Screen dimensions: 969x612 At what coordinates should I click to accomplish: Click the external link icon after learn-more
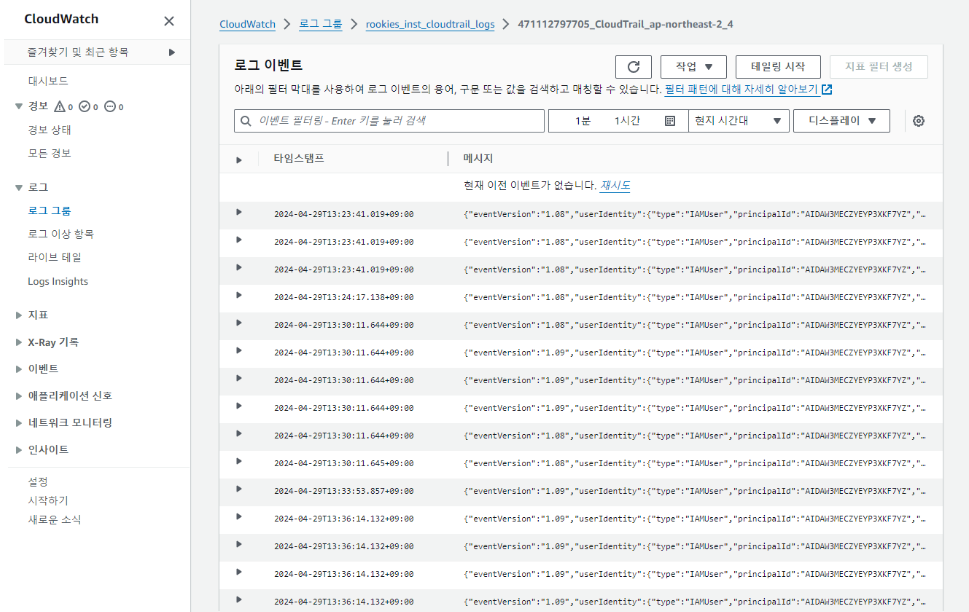pos(827,90)
